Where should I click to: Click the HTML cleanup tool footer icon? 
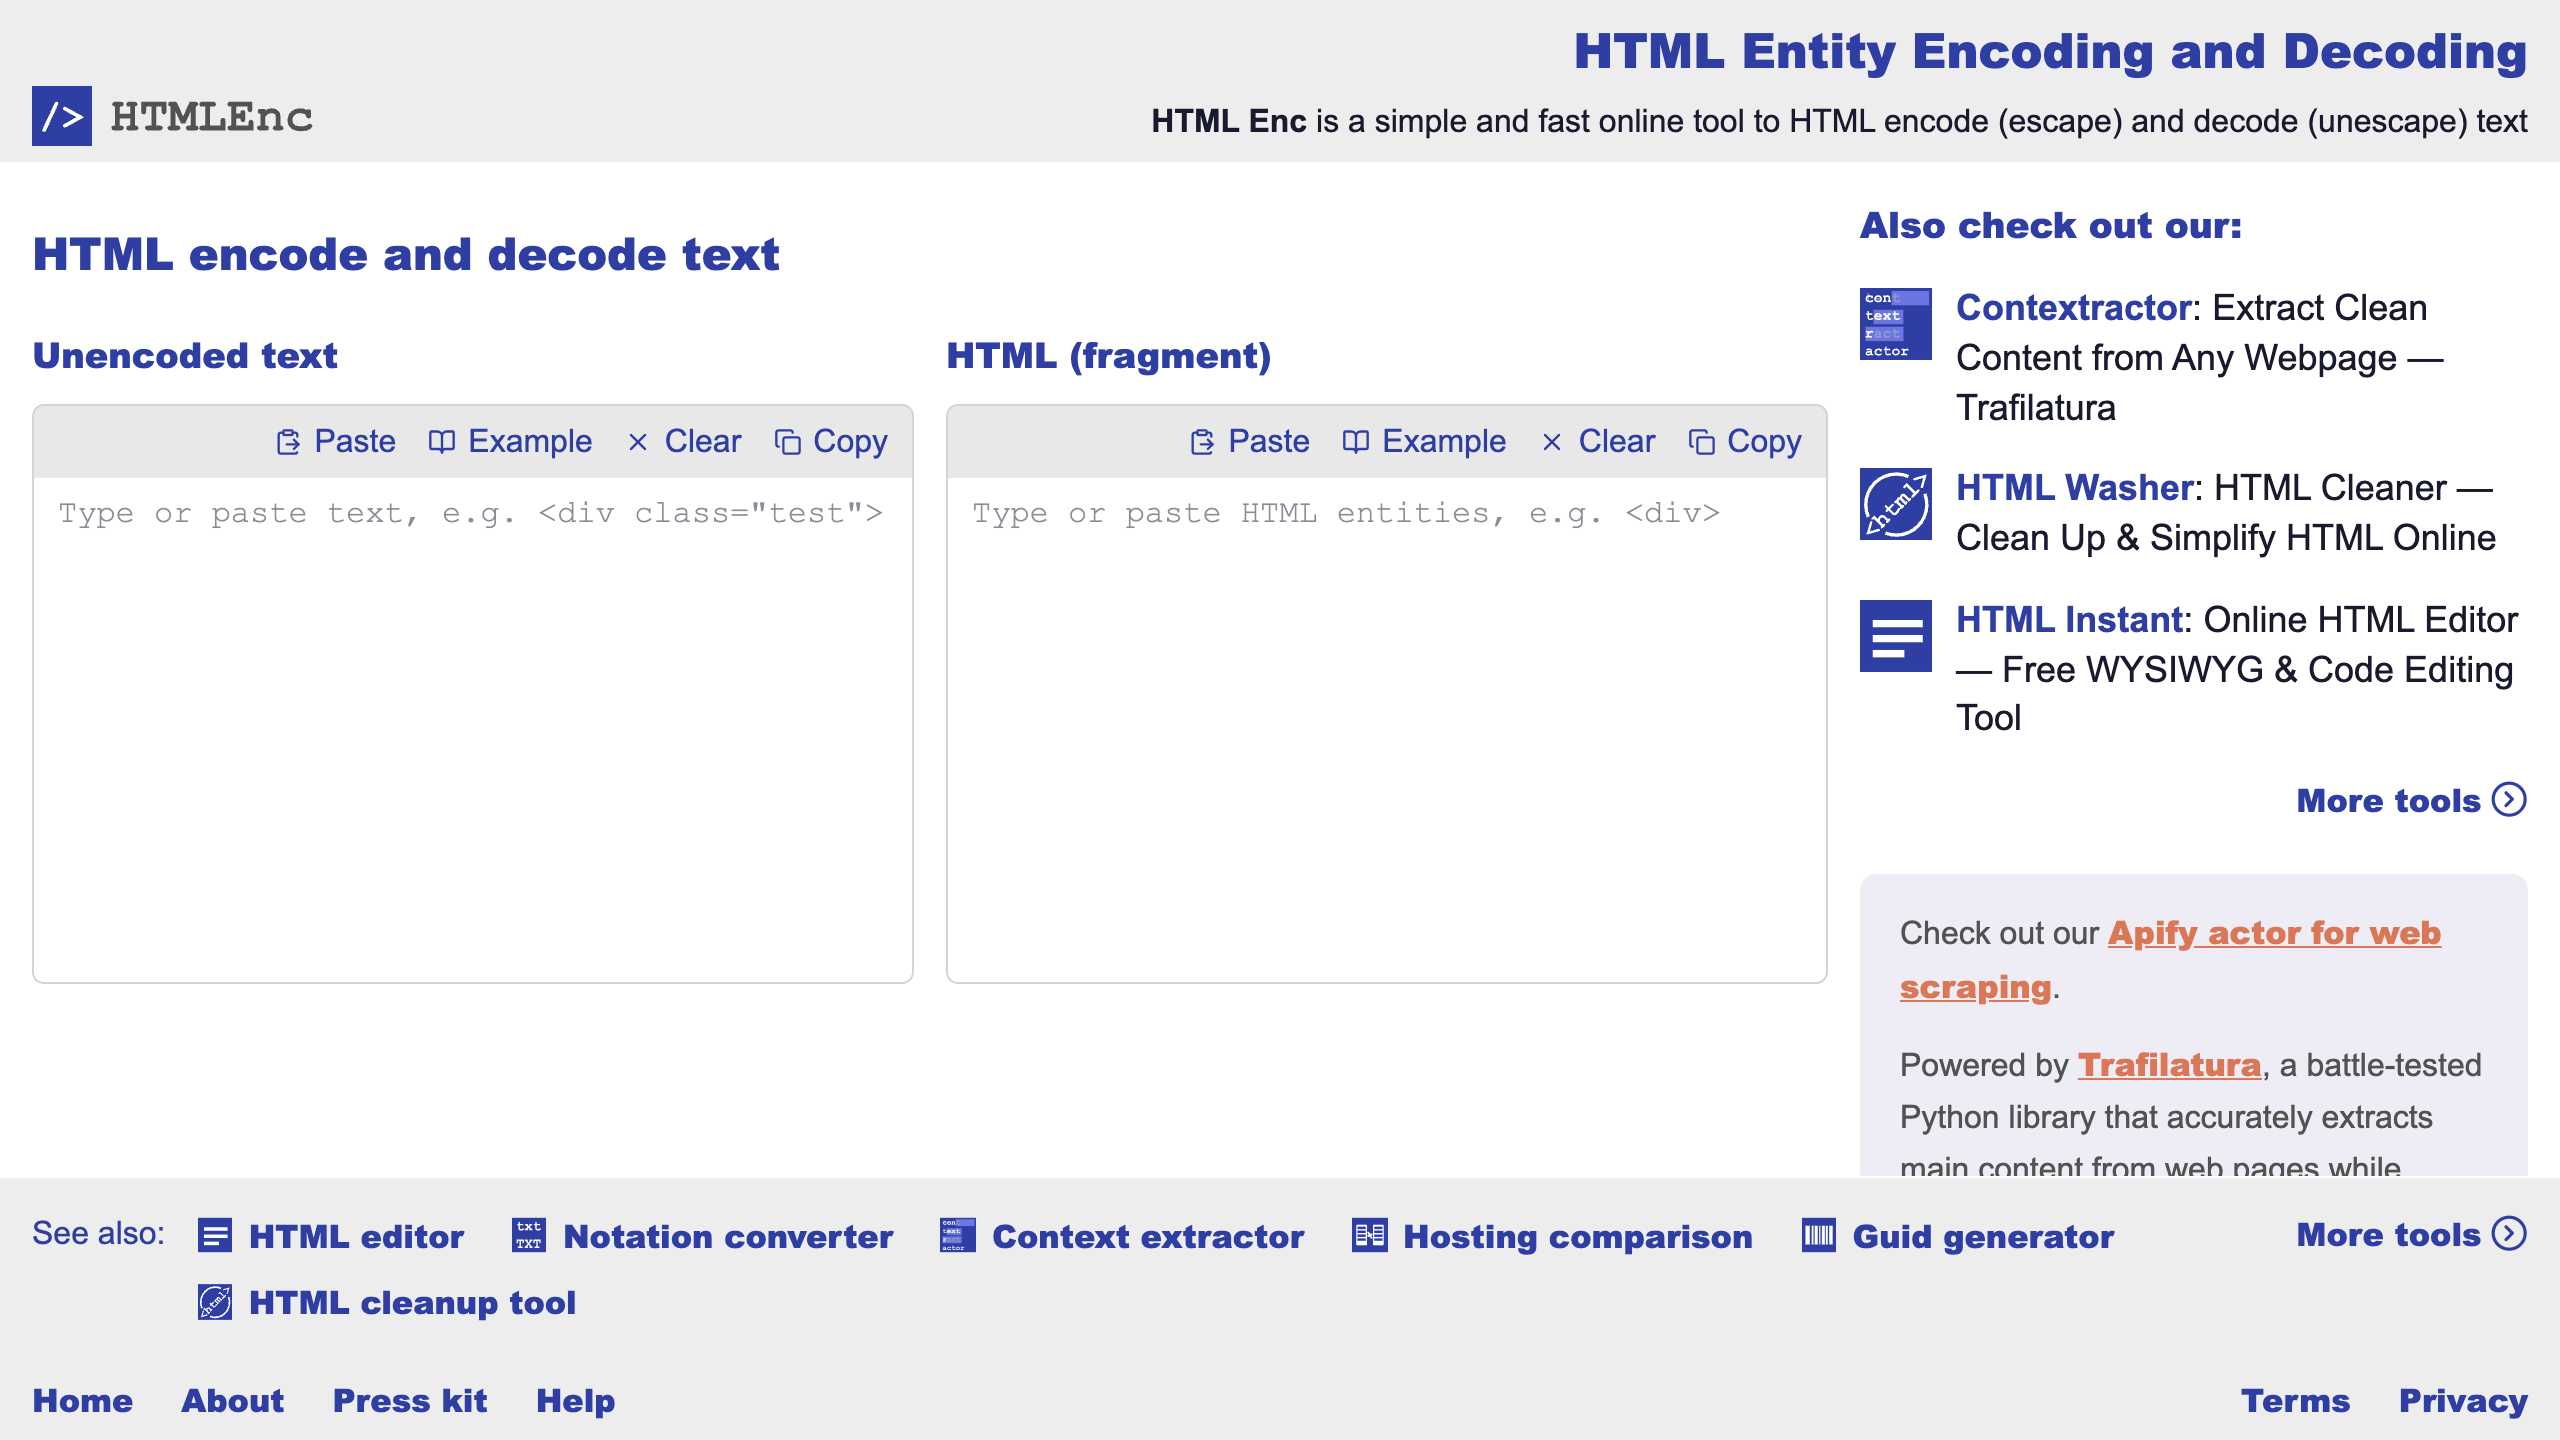pos(215,1302)
